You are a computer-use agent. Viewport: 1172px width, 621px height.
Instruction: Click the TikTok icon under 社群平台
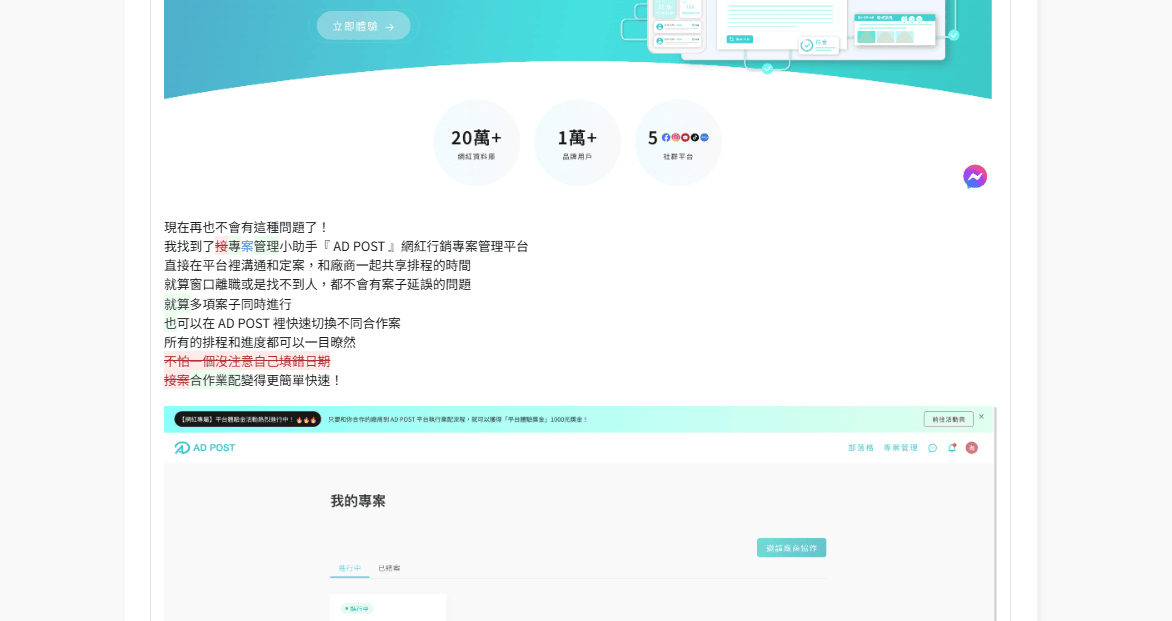695,138
